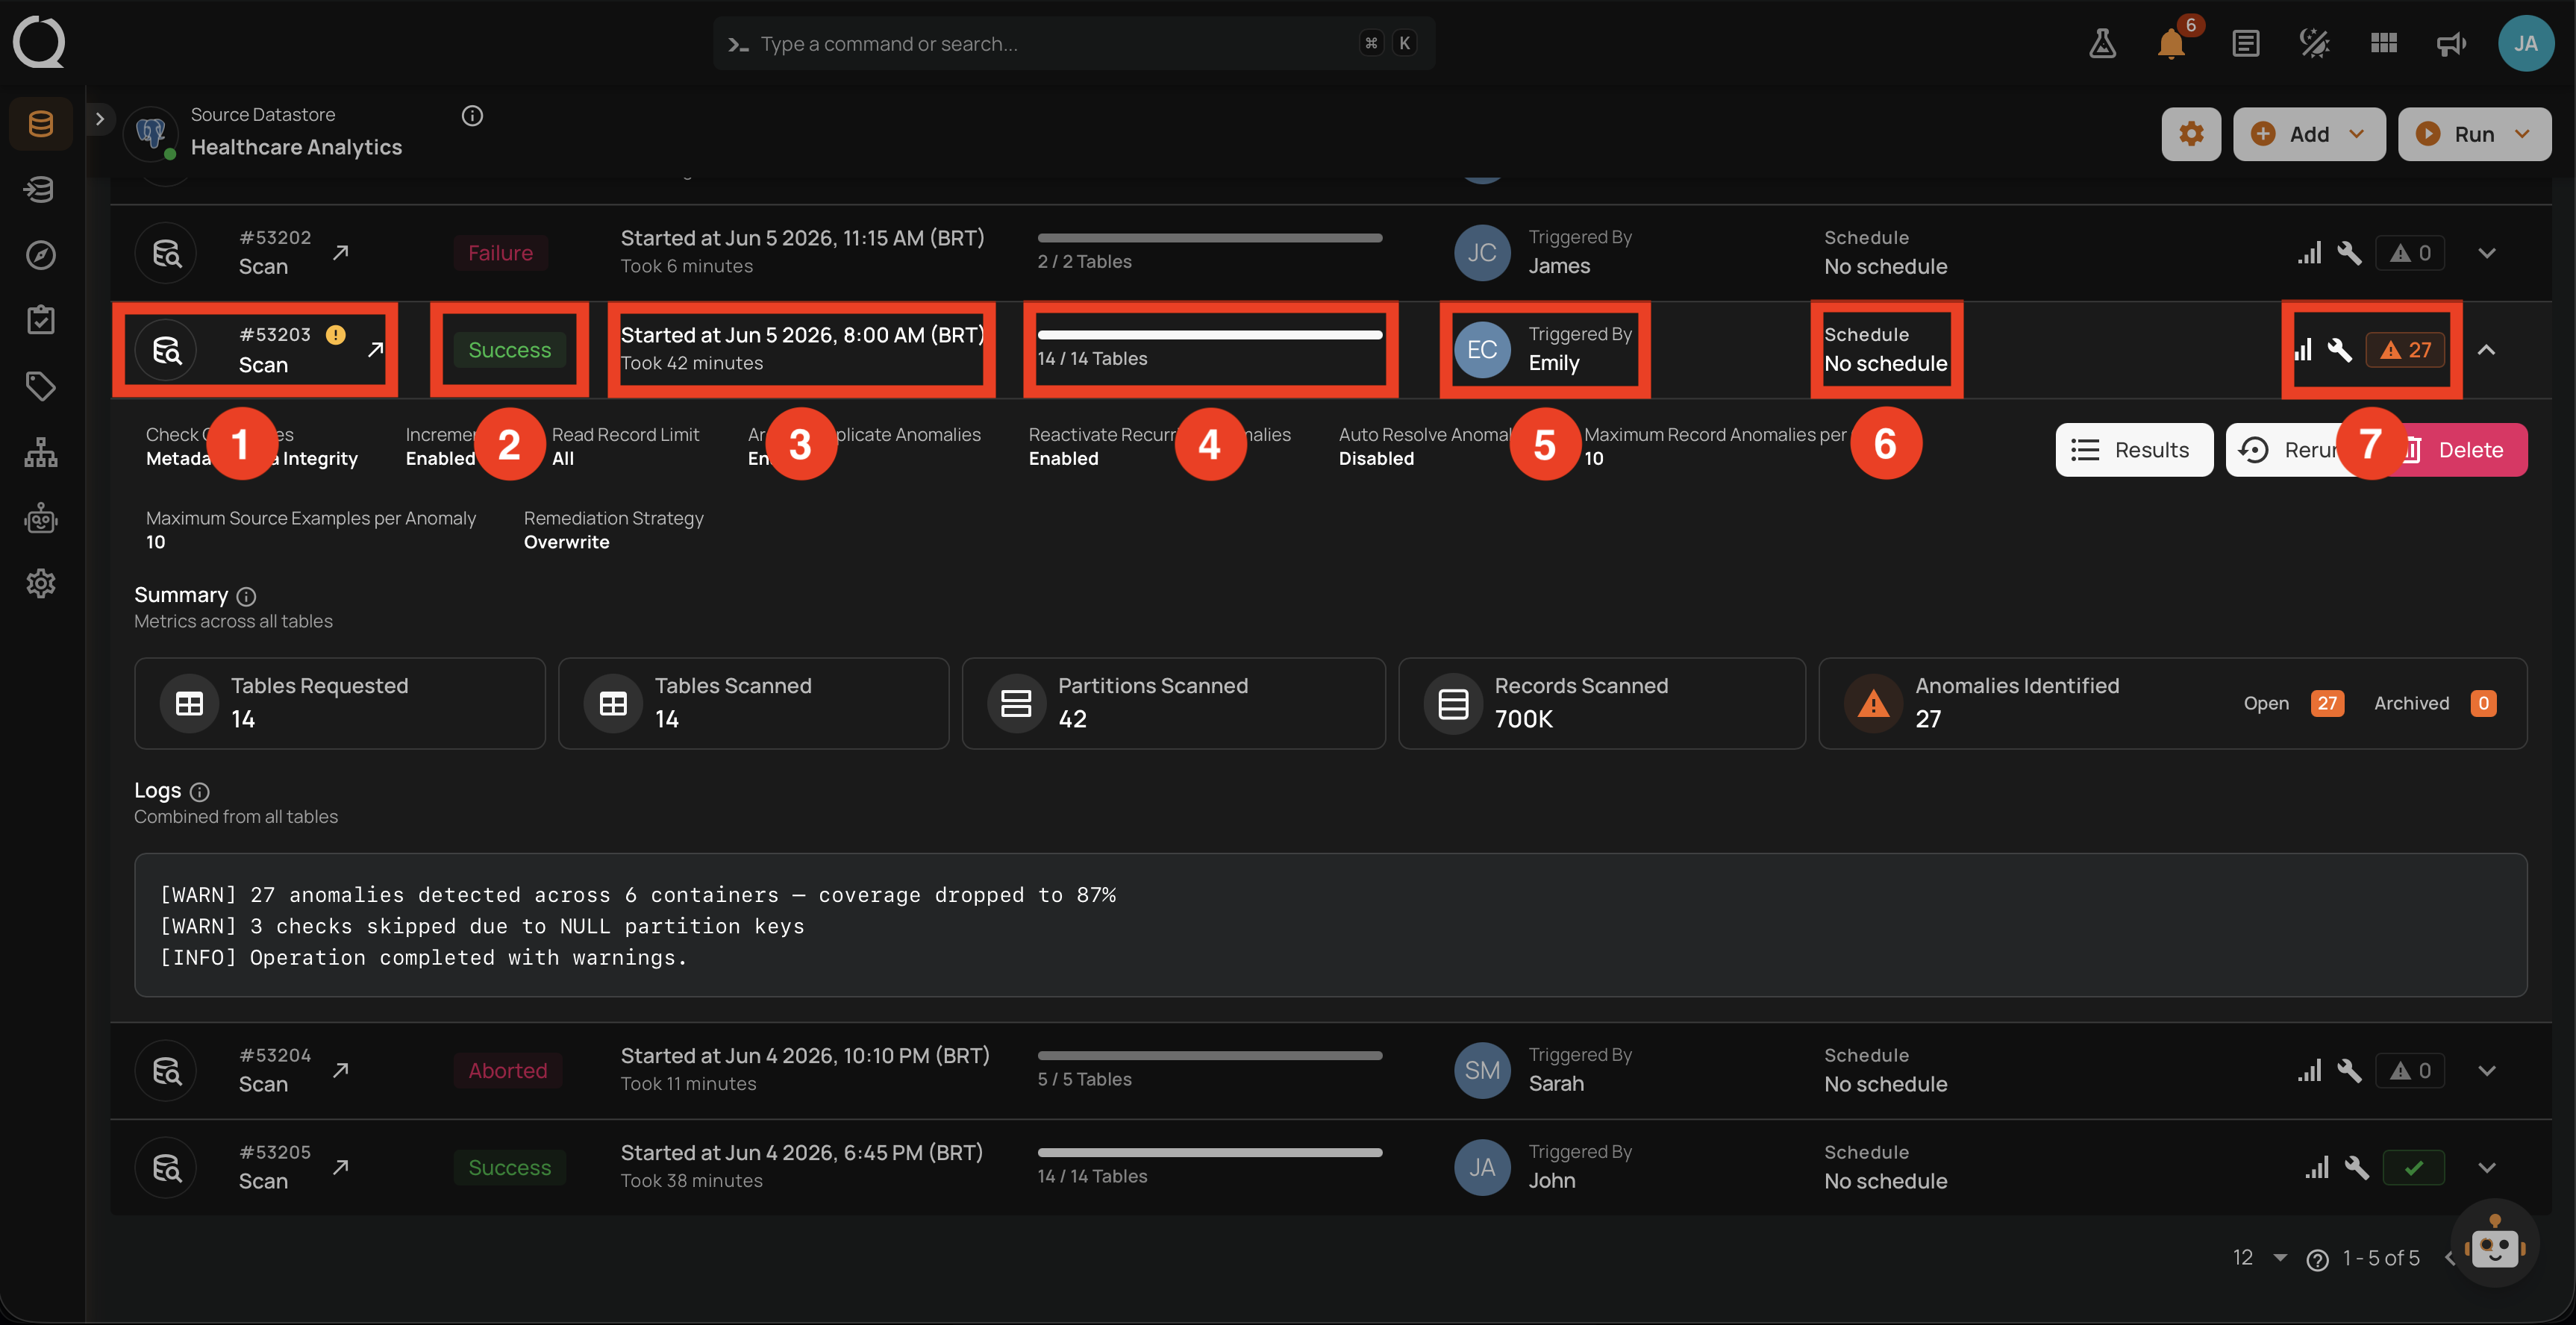Click the bar chart icon on scan #53204
This screenshot has height=1325, width=2576.
2309,1071
